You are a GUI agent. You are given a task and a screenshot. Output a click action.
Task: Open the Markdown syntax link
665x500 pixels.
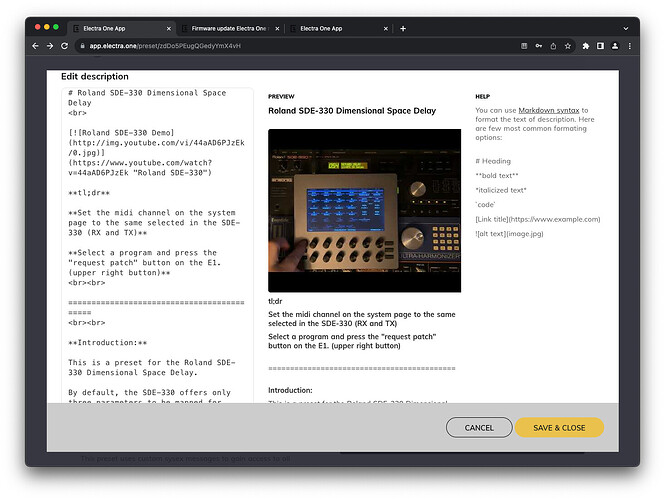point(548,110)
